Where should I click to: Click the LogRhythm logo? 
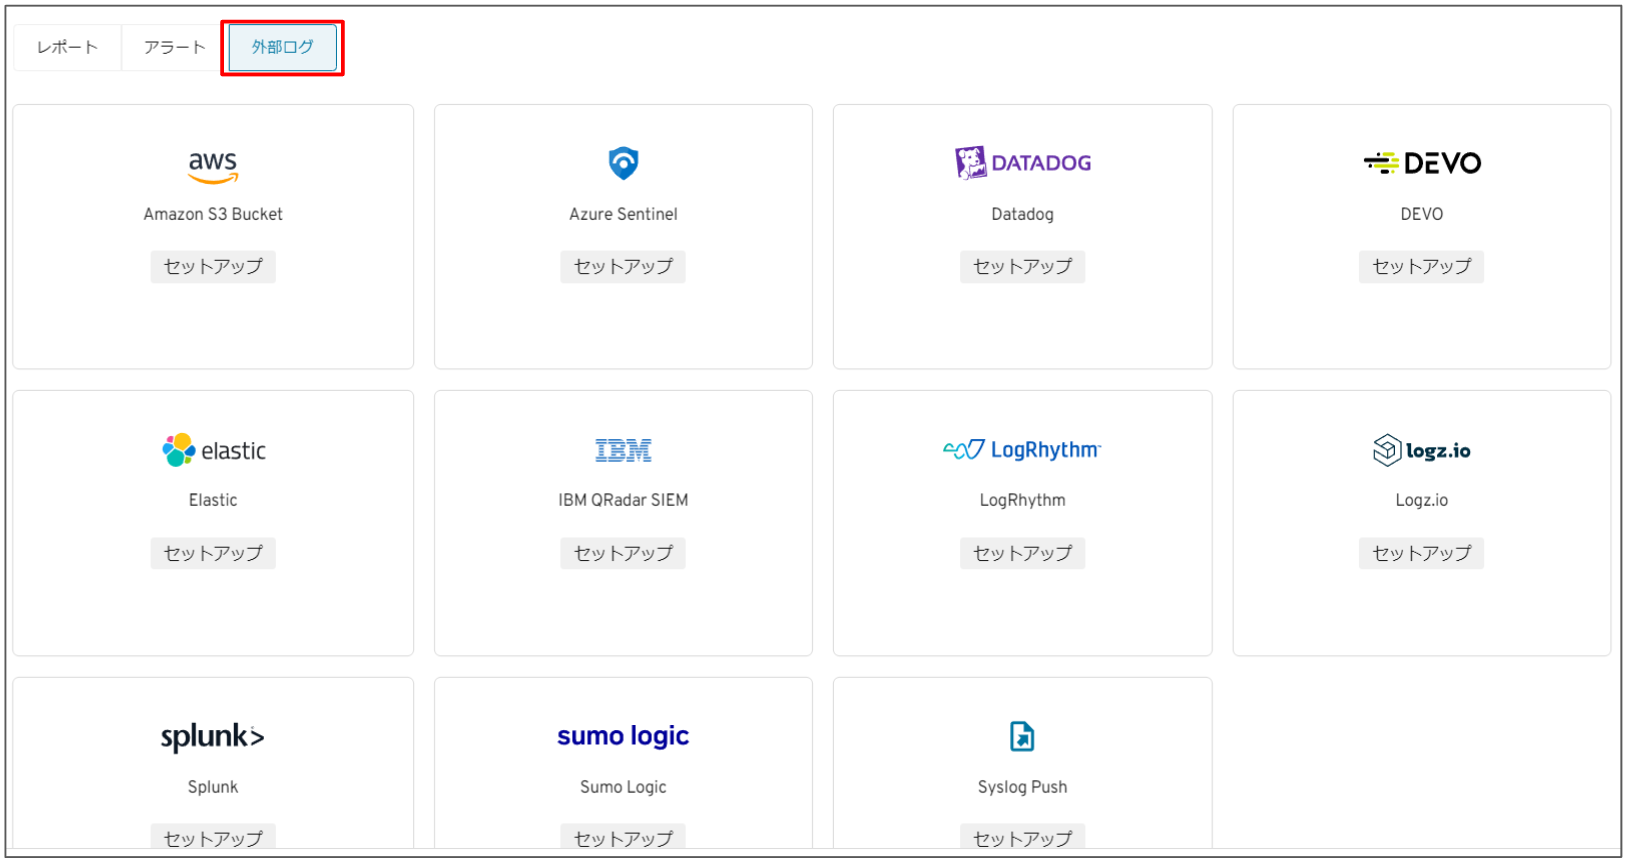[1022, 450]
